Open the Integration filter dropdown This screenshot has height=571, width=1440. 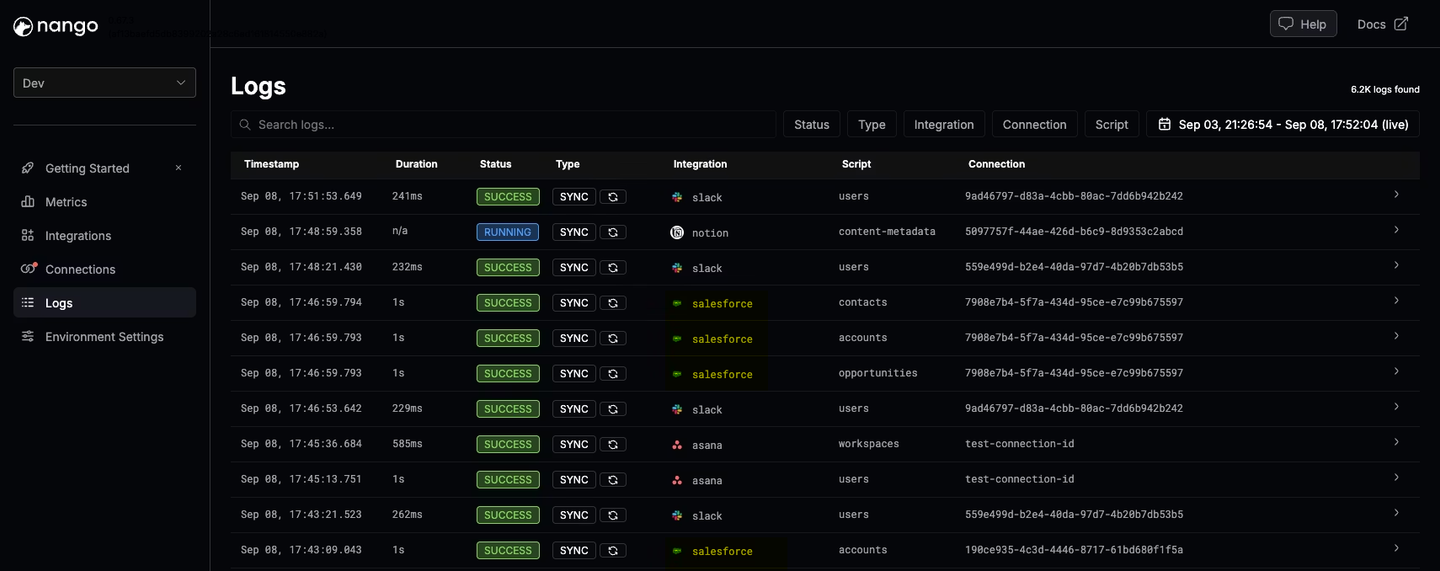944,124
